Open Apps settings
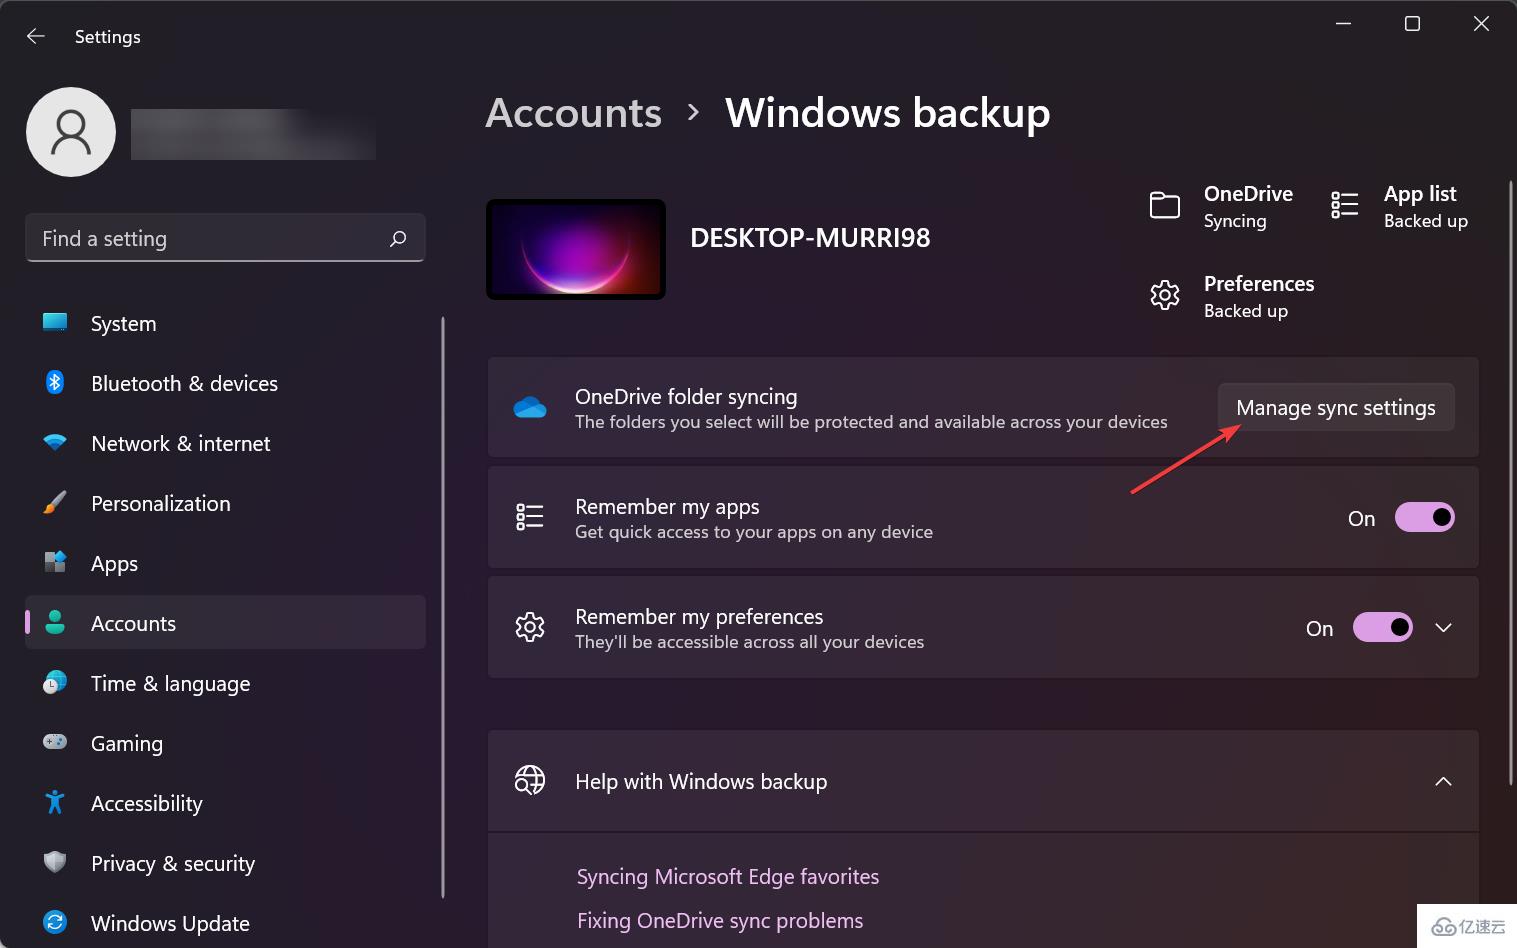The image size is (1517, 948). (x=226, y=563)
